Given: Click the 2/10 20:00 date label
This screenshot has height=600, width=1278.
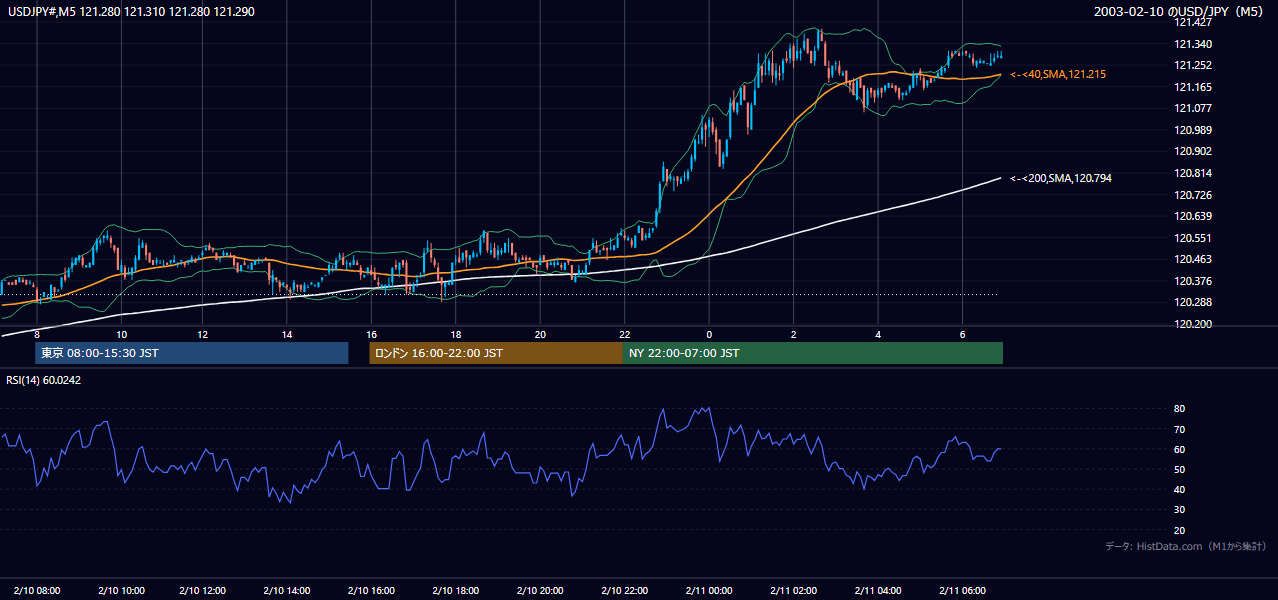Looking at the screenshot, I should (x=540, y=590).
